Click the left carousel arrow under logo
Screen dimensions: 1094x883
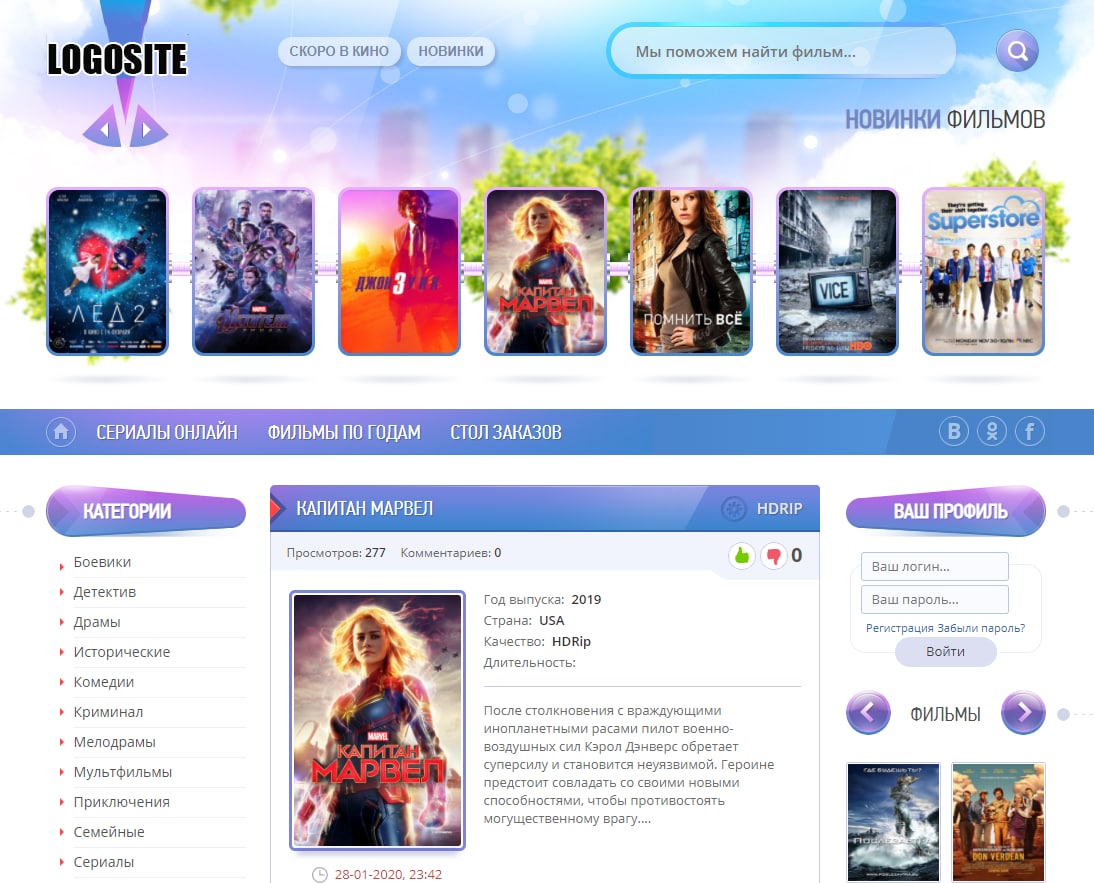(103, 129)
